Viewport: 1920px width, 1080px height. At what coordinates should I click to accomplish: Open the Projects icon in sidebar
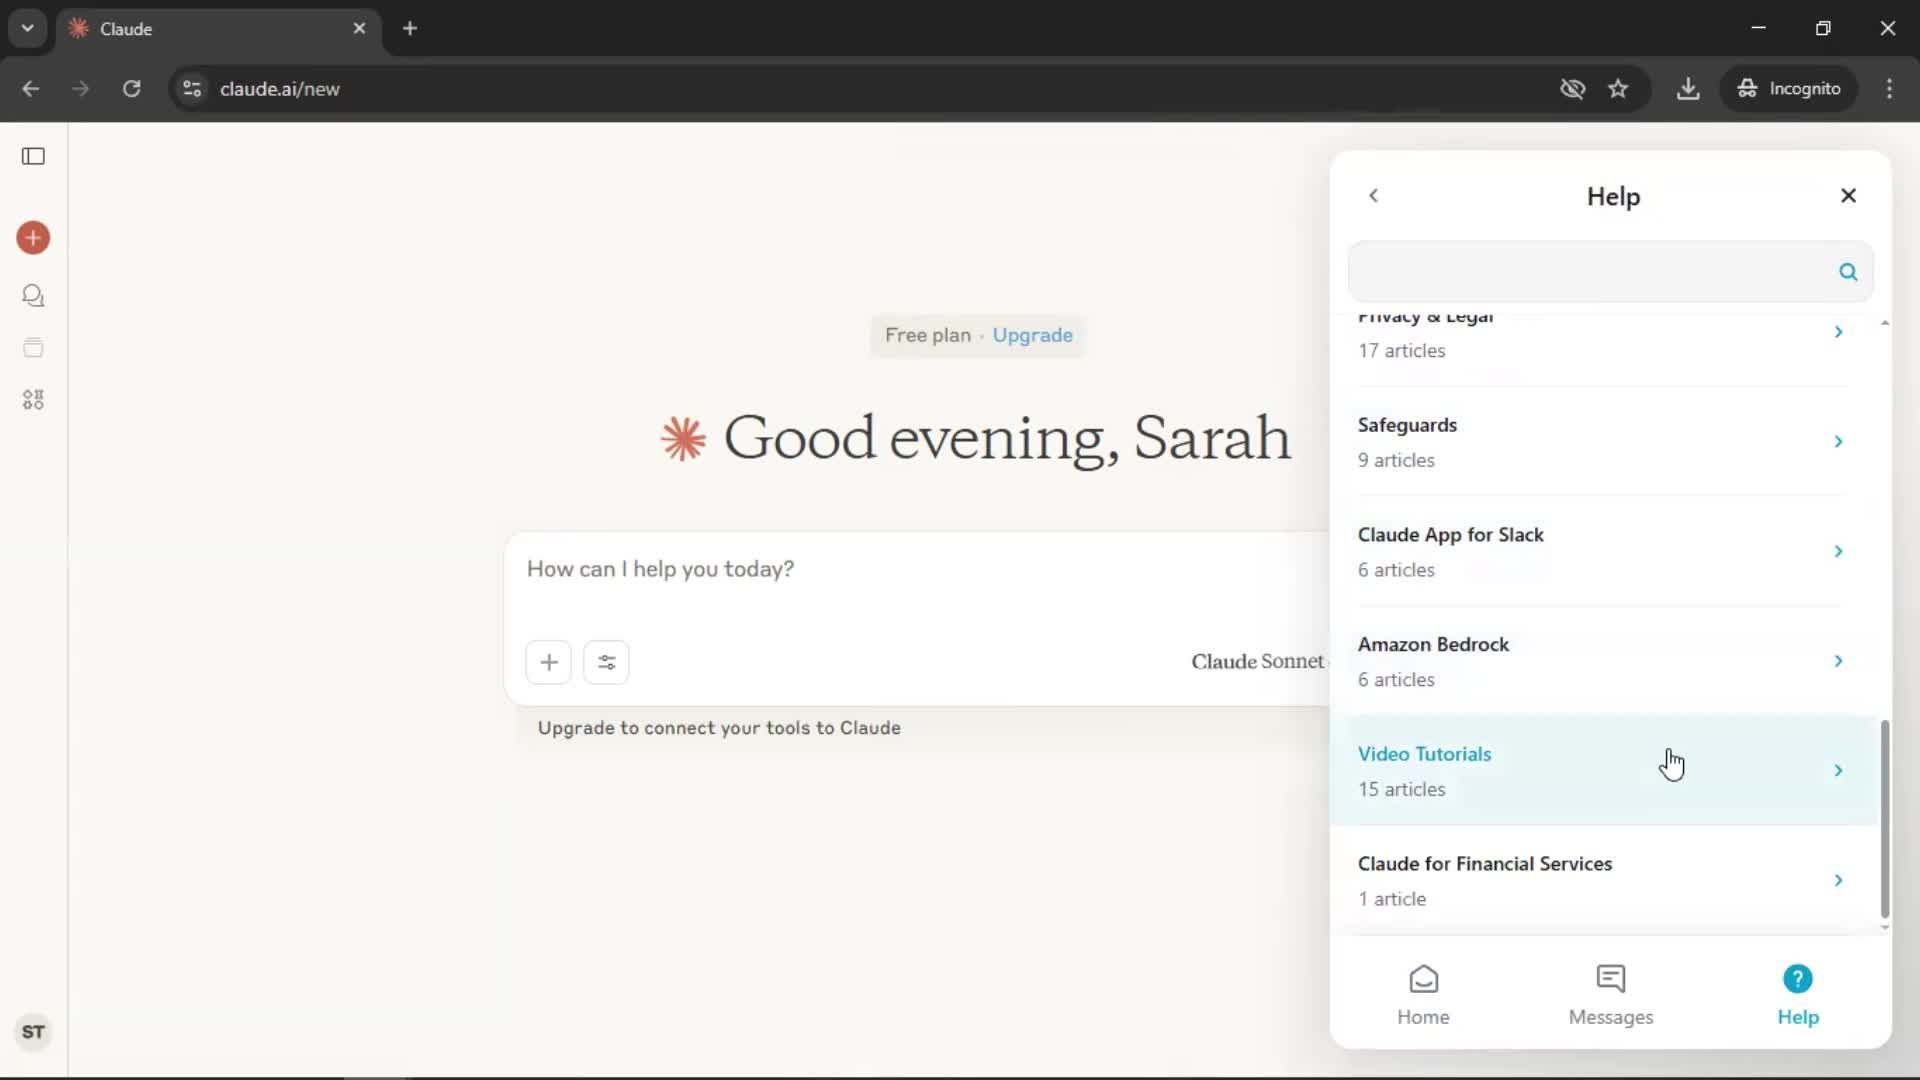pyautogui.click(x=33, y=347)
